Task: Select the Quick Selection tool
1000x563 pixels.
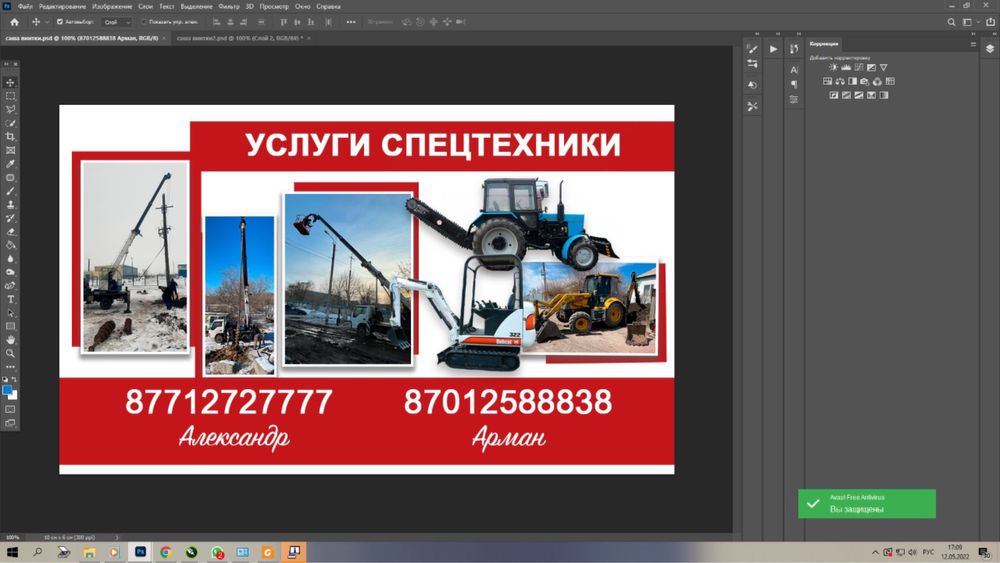Action: click(x=10, y=123)
